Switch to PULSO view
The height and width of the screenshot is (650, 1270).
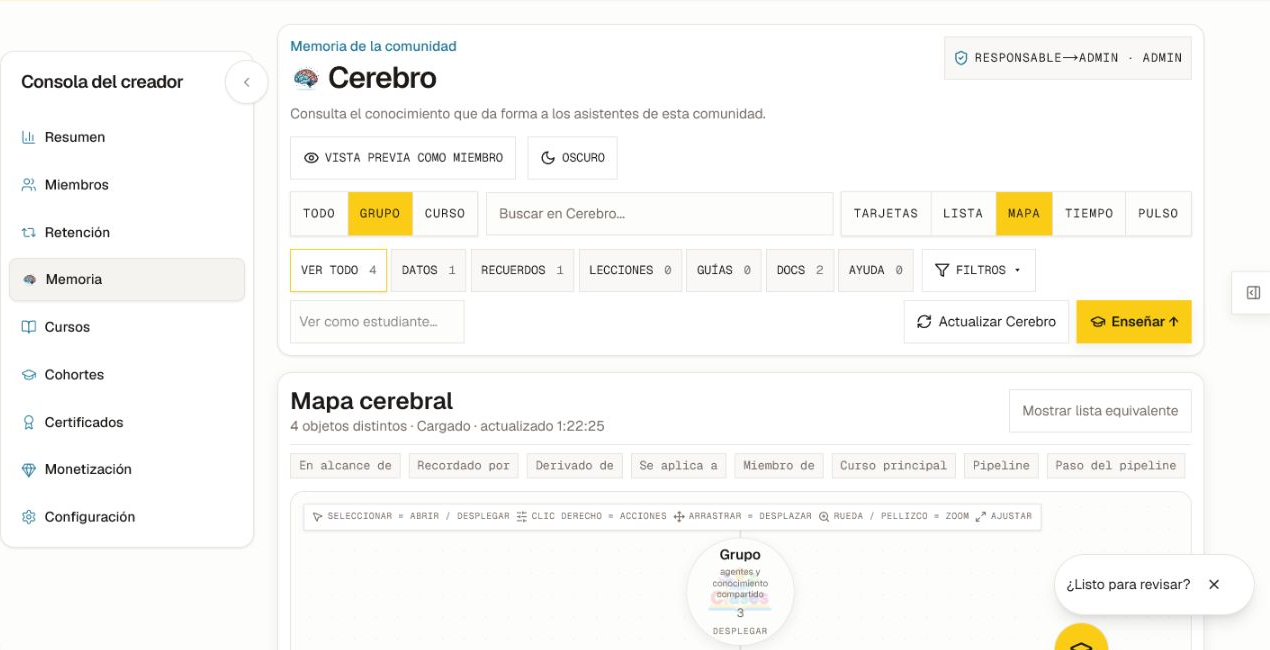pos(1158,214)
